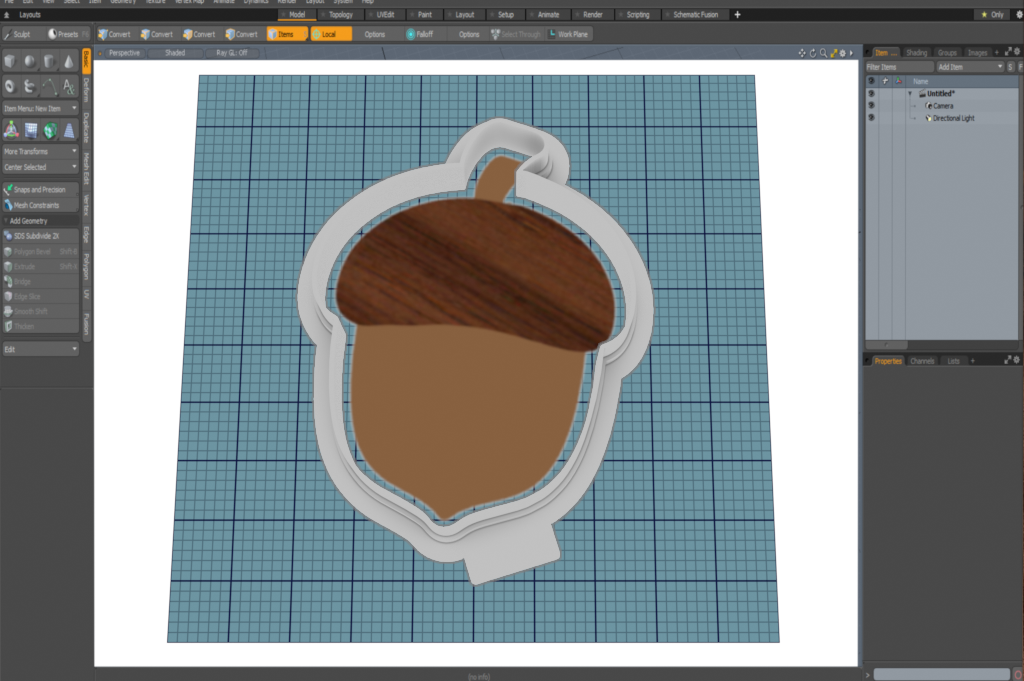Image resolution: width=1024 pixels, height=681 pixels.
Task: Click the yellow pen color icon above viewport
Action: click(x=834, y=51)
